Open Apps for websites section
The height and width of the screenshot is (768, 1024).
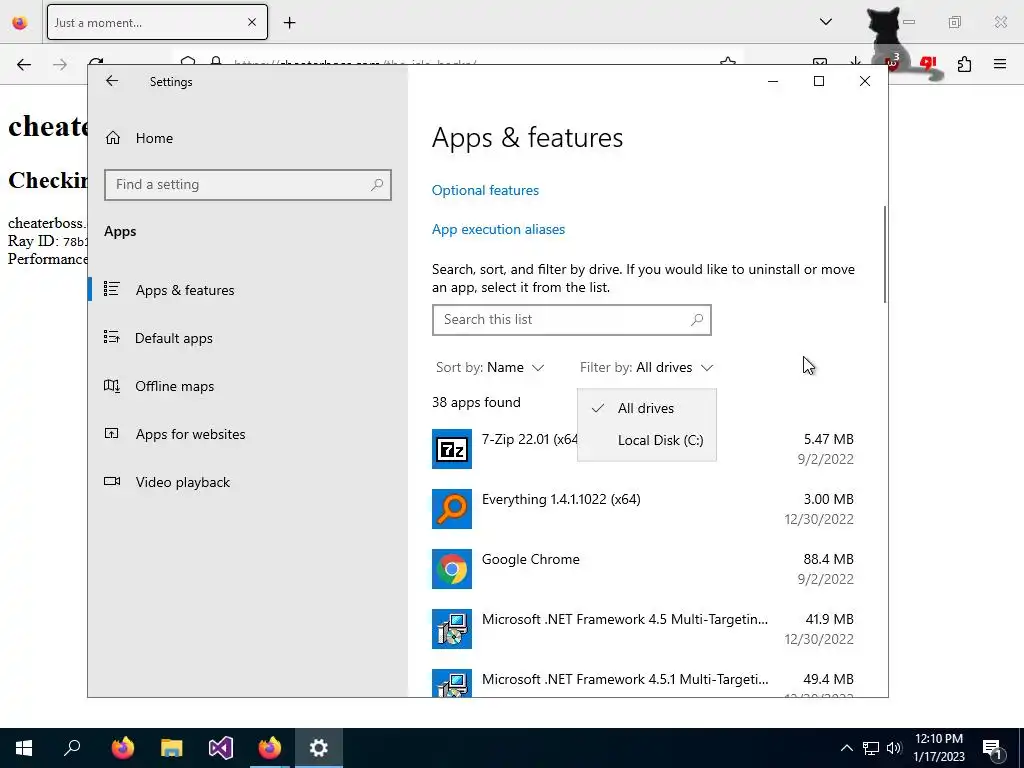tap(190, 434)
